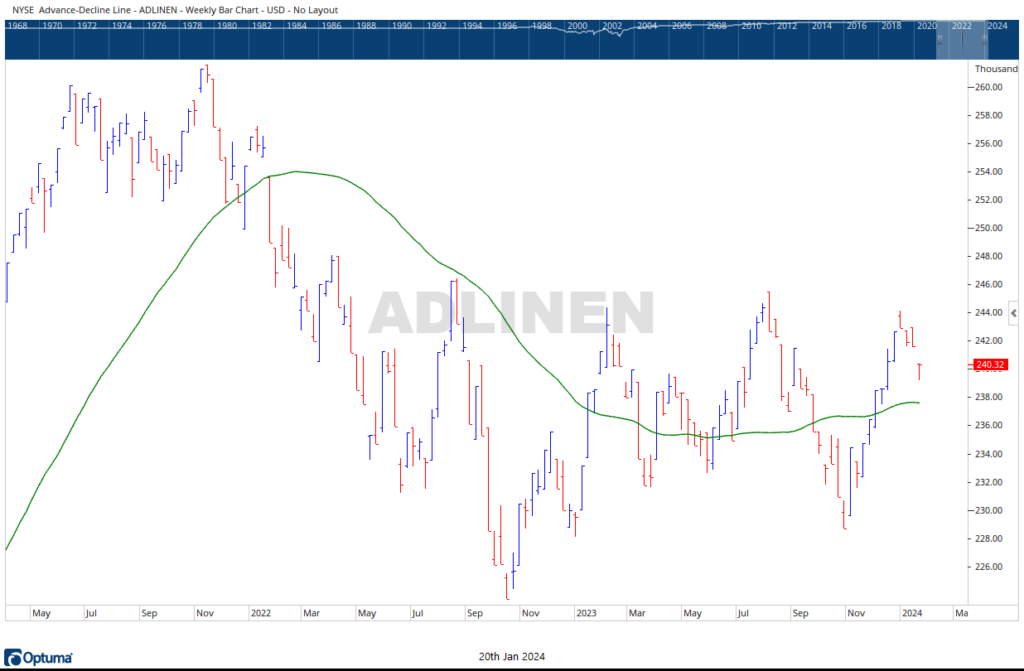This screenshot has width=1024, height=671.
Task: Click the 20th Jan 2024 date text
Action: pyautogui.click(x=511, y=658)
